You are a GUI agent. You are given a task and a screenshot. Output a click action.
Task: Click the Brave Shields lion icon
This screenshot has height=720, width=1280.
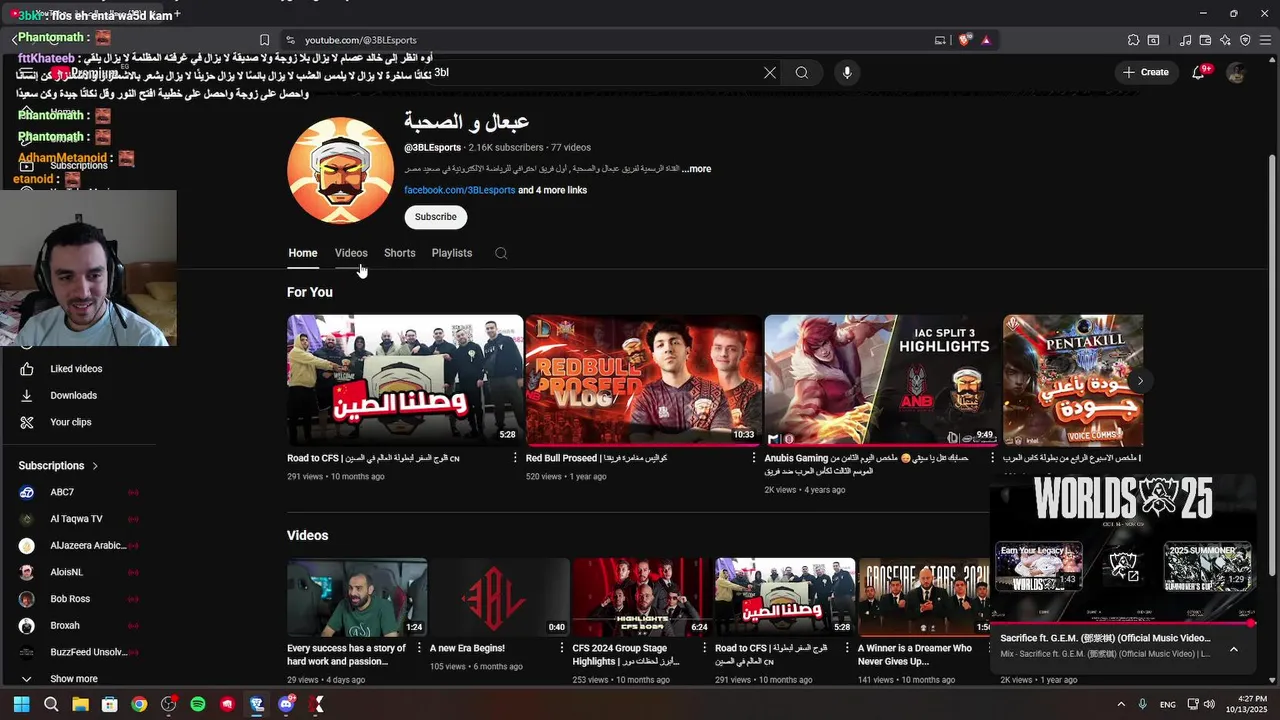click(x=964, y=40)
